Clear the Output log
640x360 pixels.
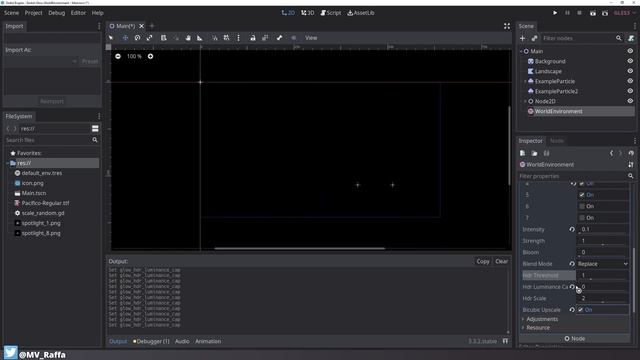click(x=502, y=261)
